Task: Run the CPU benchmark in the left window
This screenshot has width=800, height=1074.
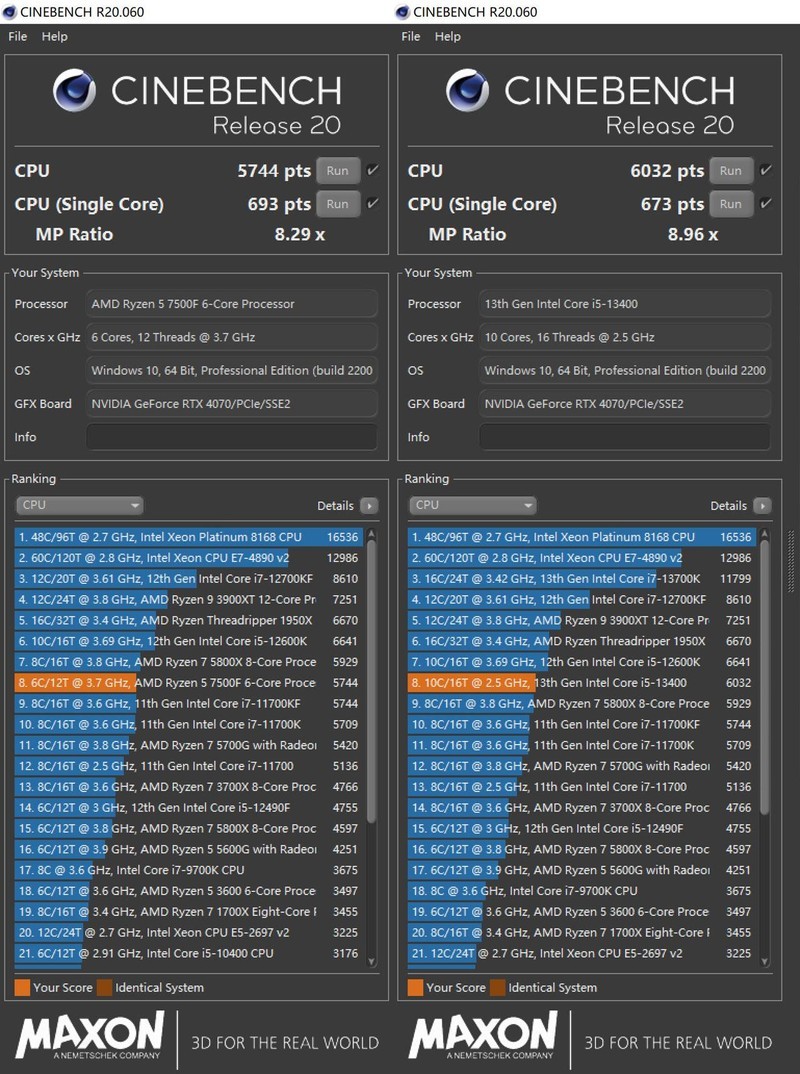Action: pyautogui.click(x=337, y=170)
